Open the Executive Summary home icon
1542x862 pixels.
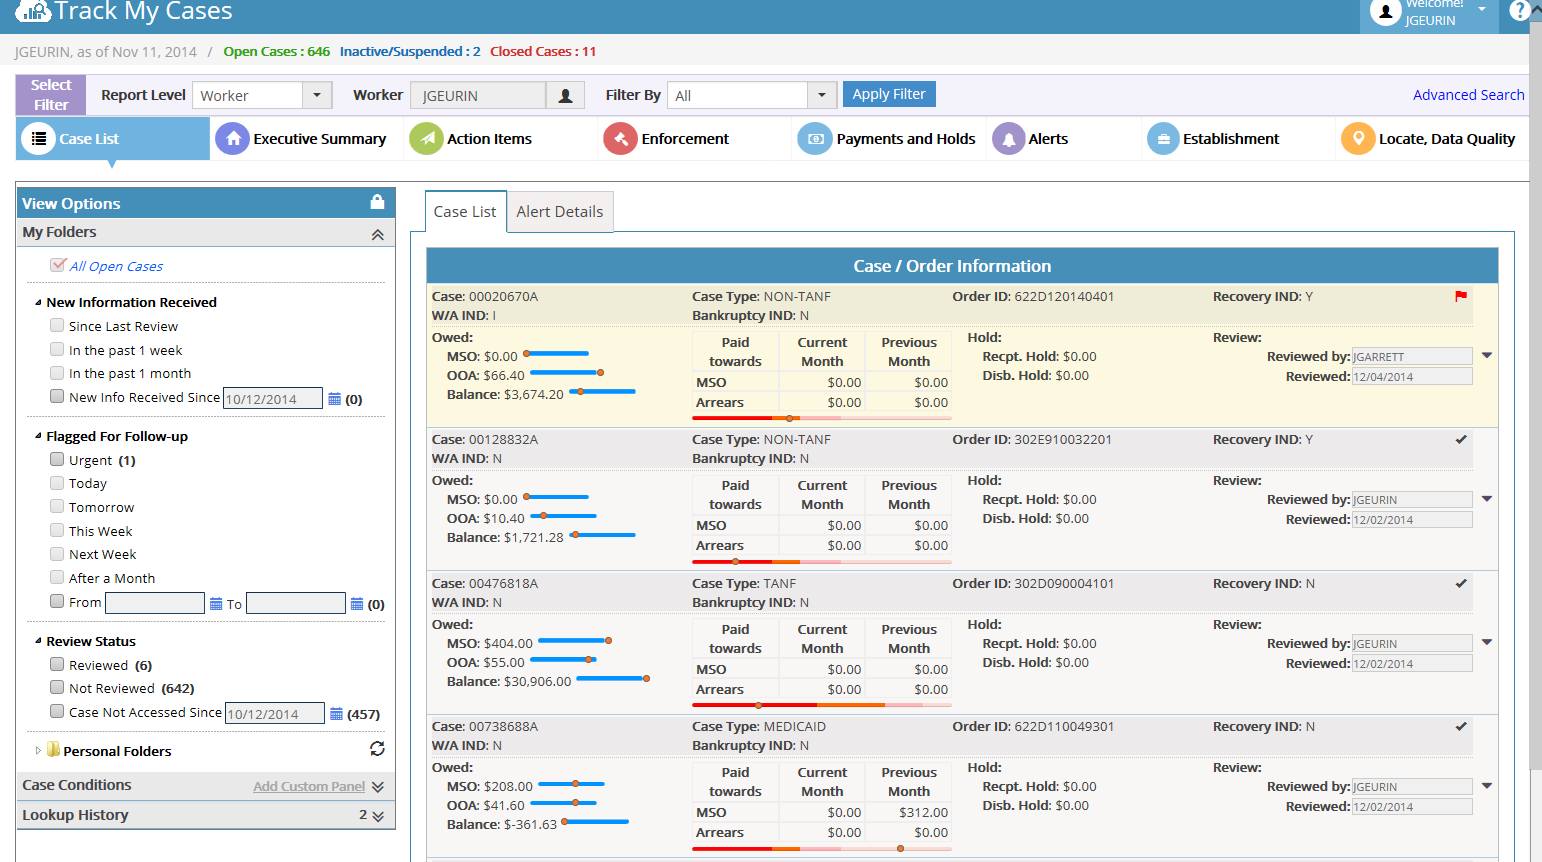click(232, 139)
